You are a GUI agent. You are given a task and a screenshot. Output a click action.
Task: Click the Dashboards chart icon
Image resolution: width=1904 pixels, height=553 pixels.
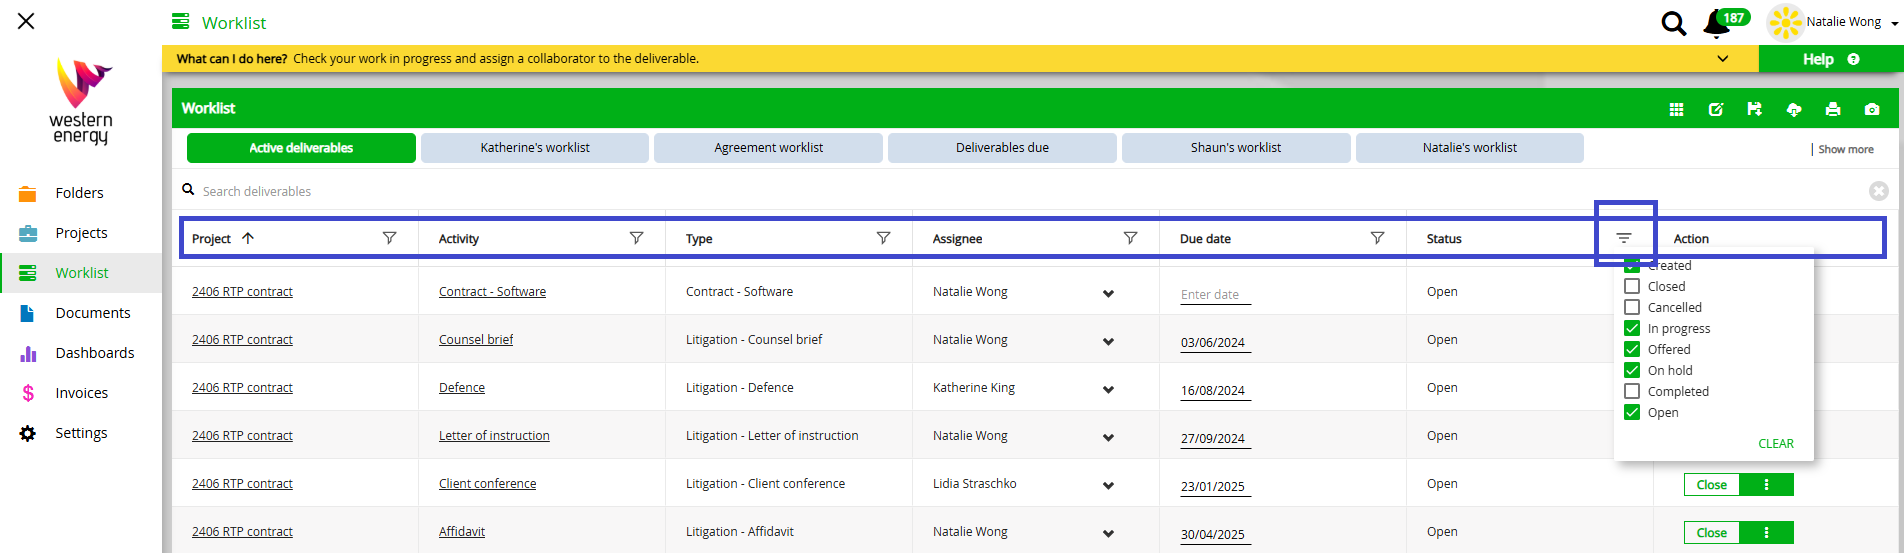pos(28,353)
